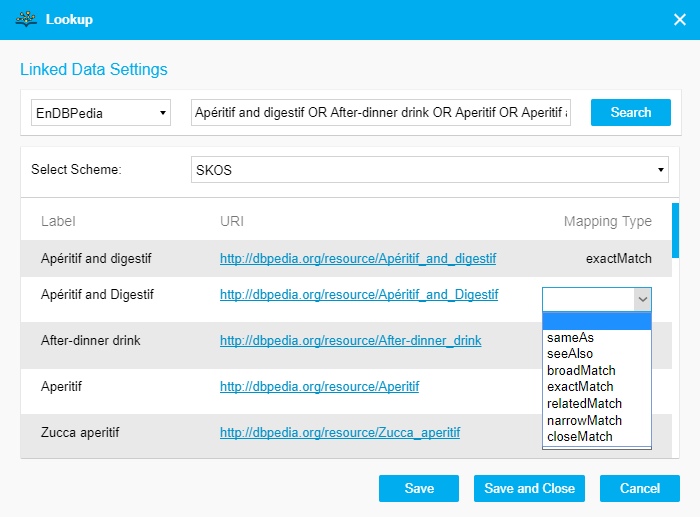Choose exactMatch in the dropdown list
The width and height of the screenshot is (700, 517).
[x=579, y=387]
